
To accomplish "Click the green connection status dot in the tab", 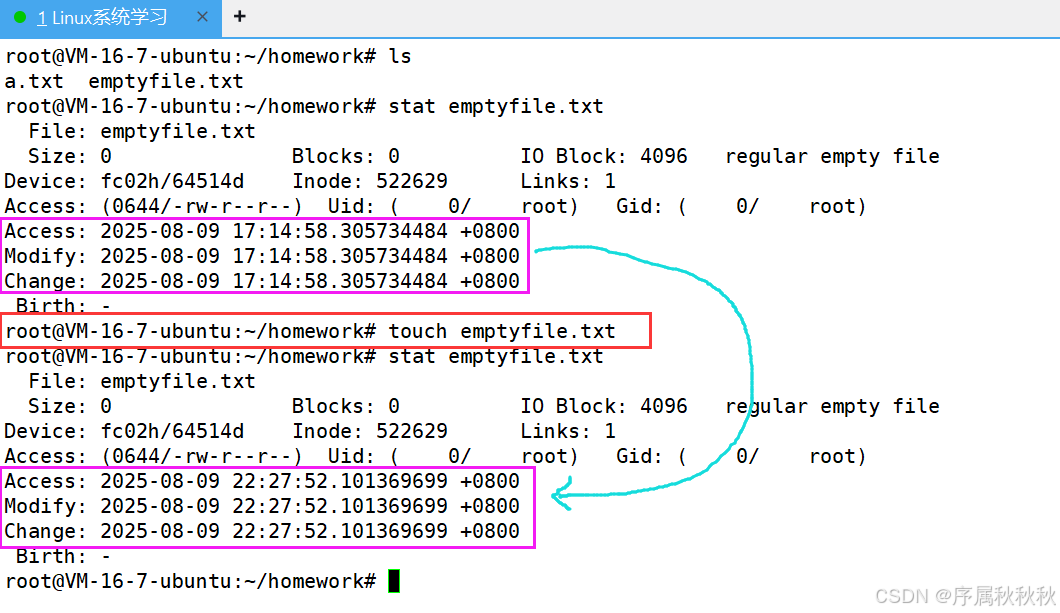I will (20, 18).
